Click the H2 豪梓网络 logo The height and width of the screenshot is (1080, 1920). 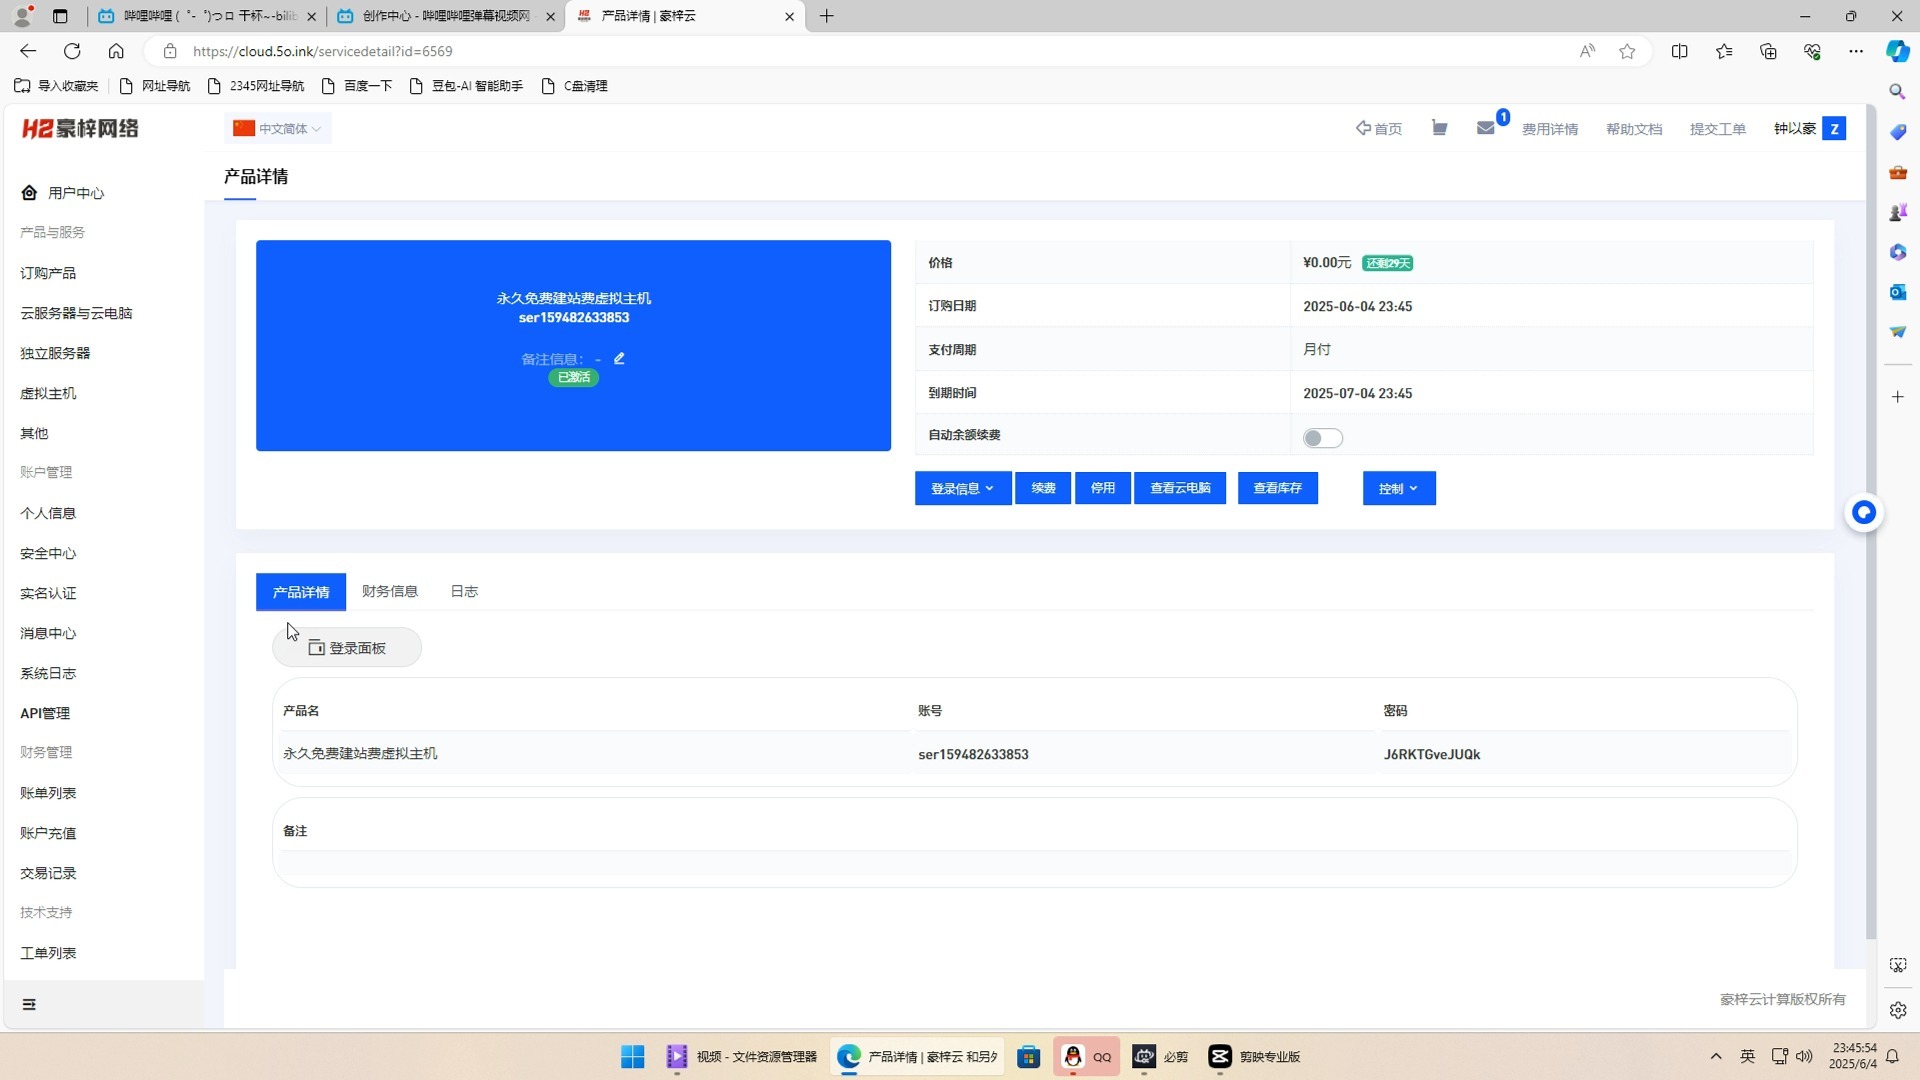(80, 128)
